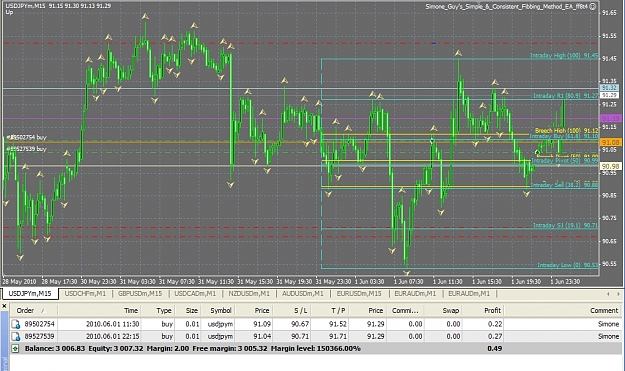Click the Intraday R1 (80.9) level label
This screenshot has height=371, width=625.
point(565,96)
